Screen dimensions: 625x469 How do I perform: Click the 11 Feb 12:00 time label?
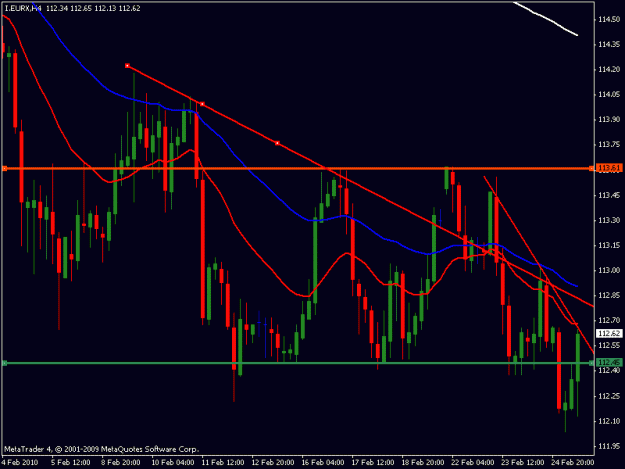coord(223,462)
